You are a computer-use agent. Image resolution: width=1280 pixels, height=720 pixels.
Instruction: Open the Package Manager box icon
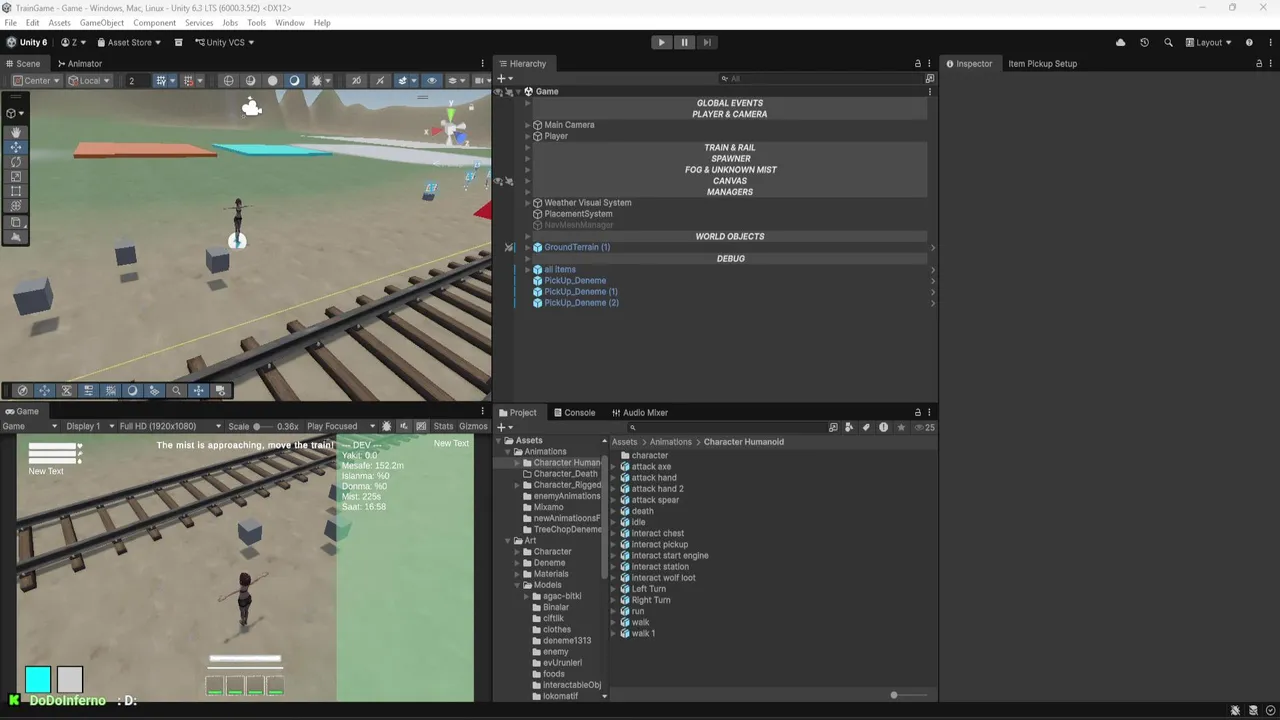tap(178, 42)
